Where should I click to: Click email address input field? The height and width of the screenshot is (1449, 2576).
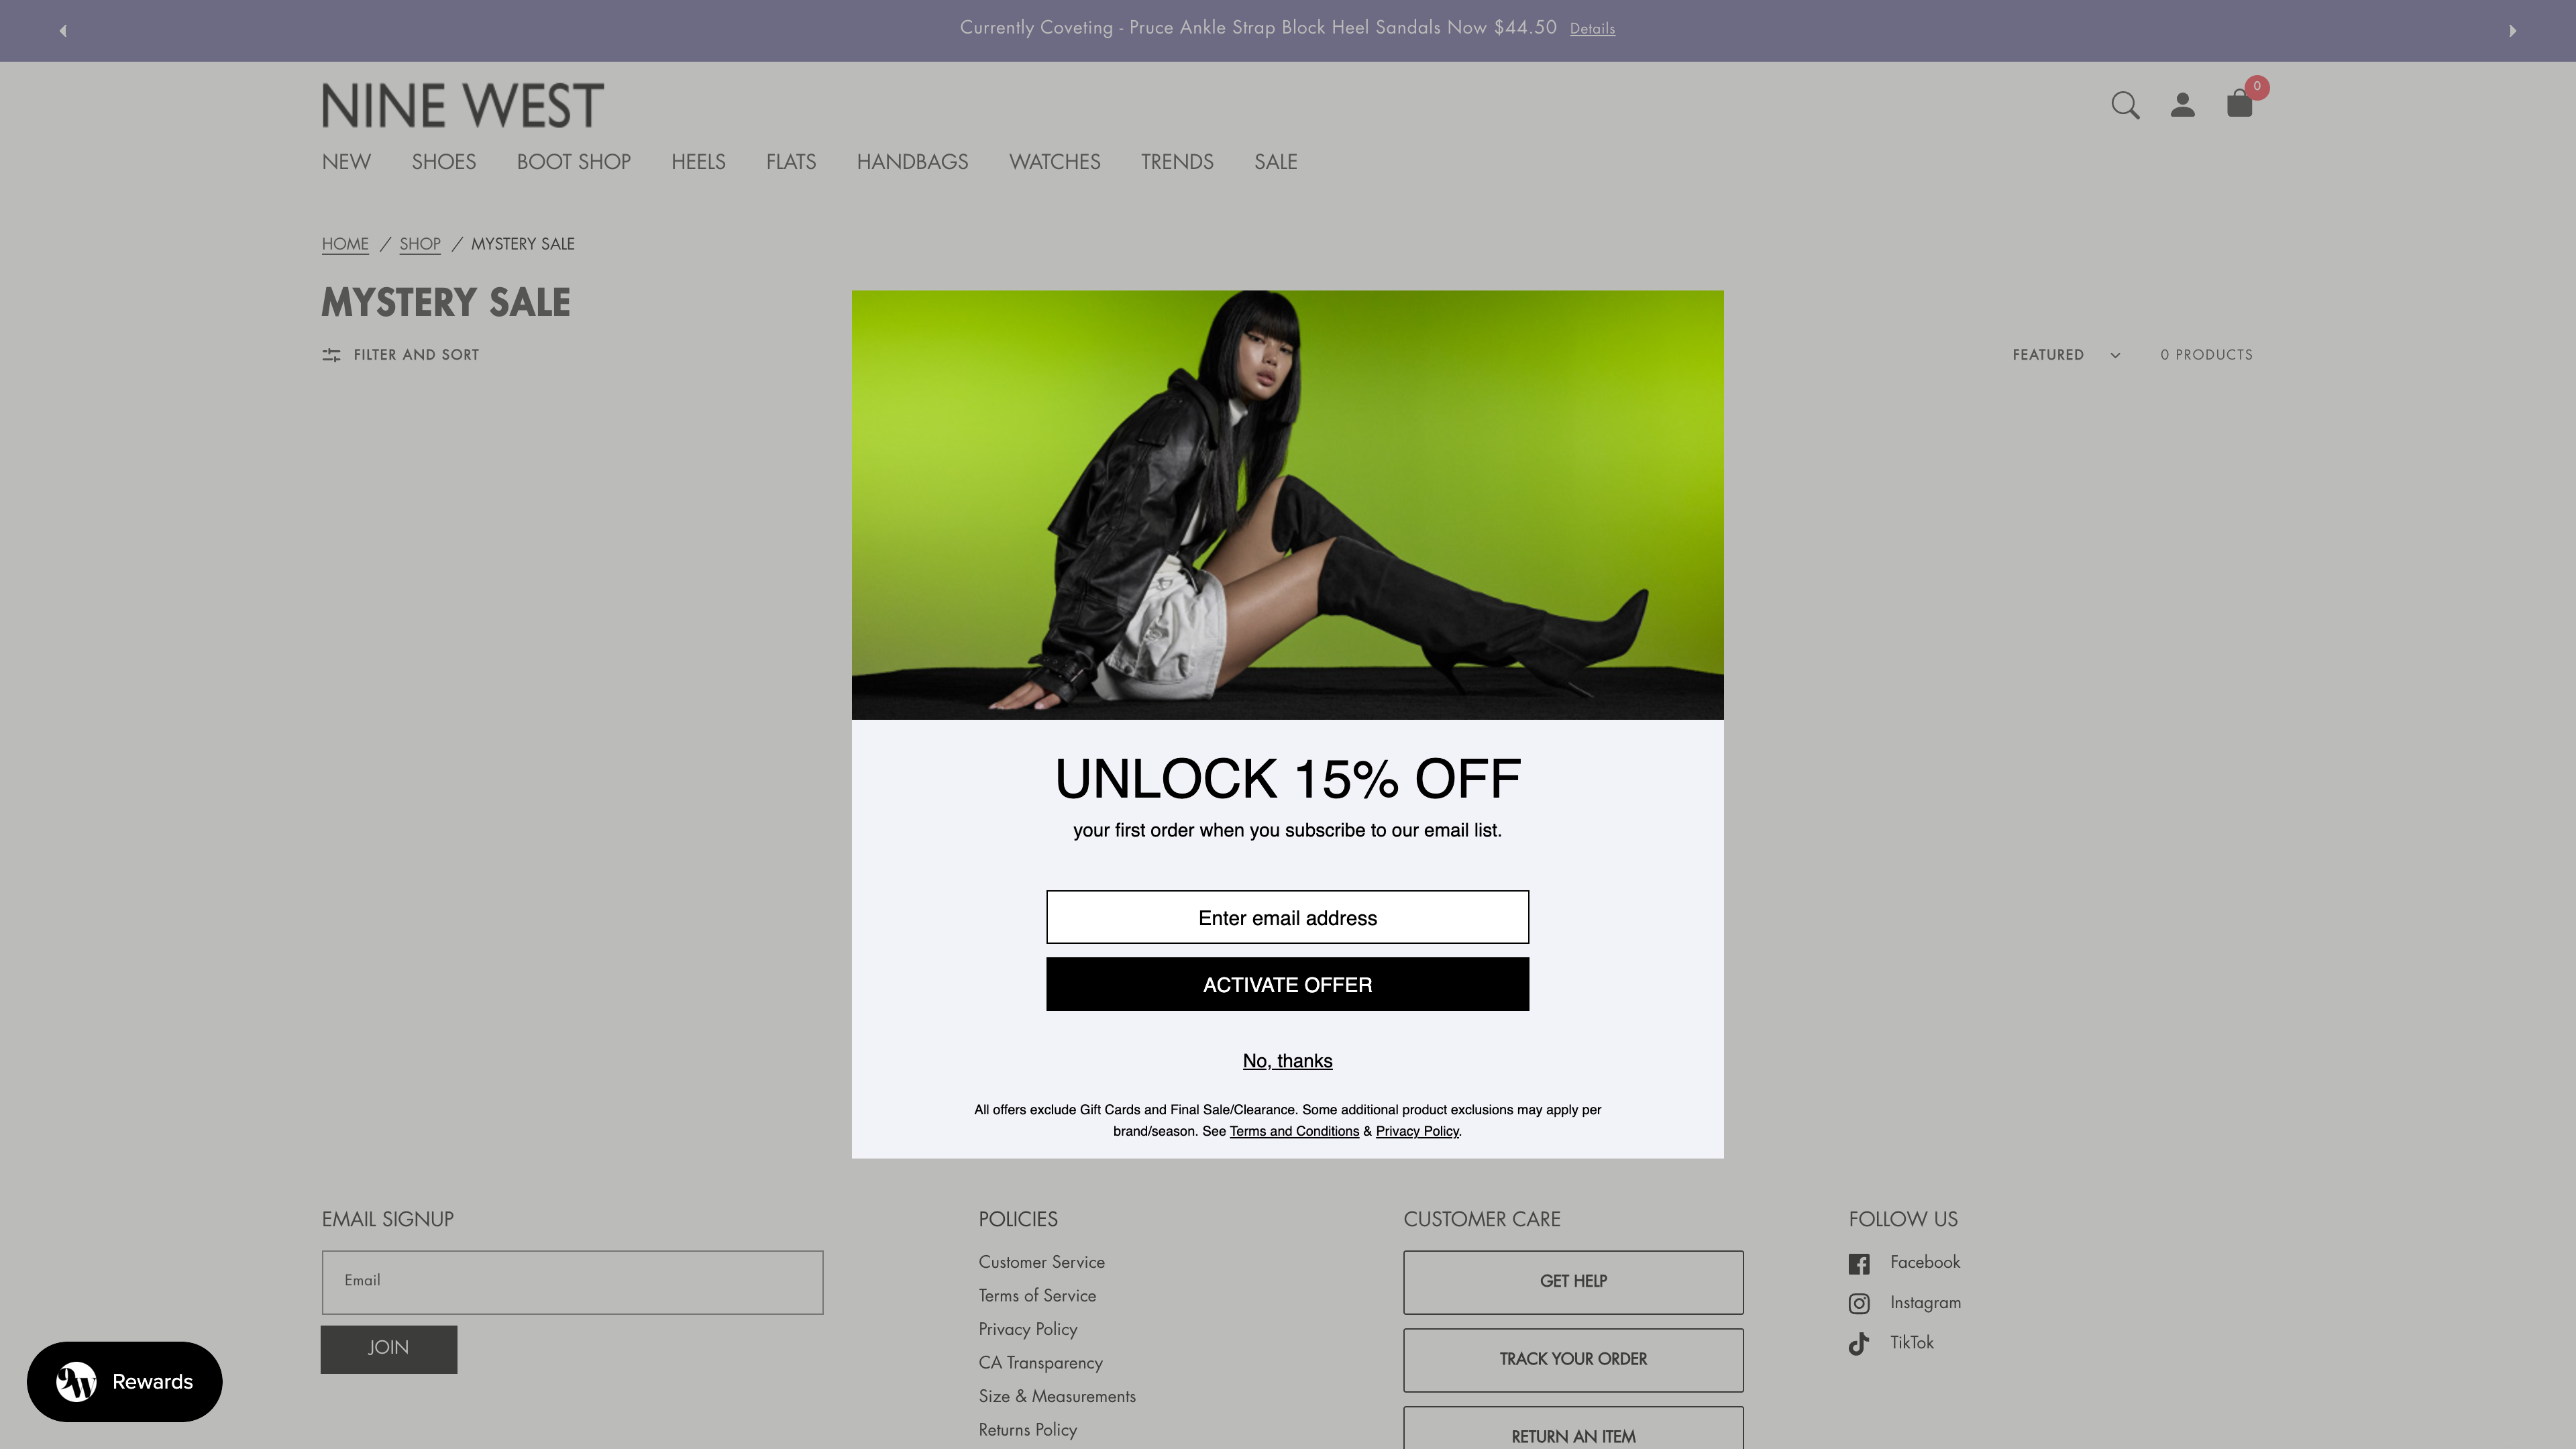pyautogui.click(x=1288, y=916)
